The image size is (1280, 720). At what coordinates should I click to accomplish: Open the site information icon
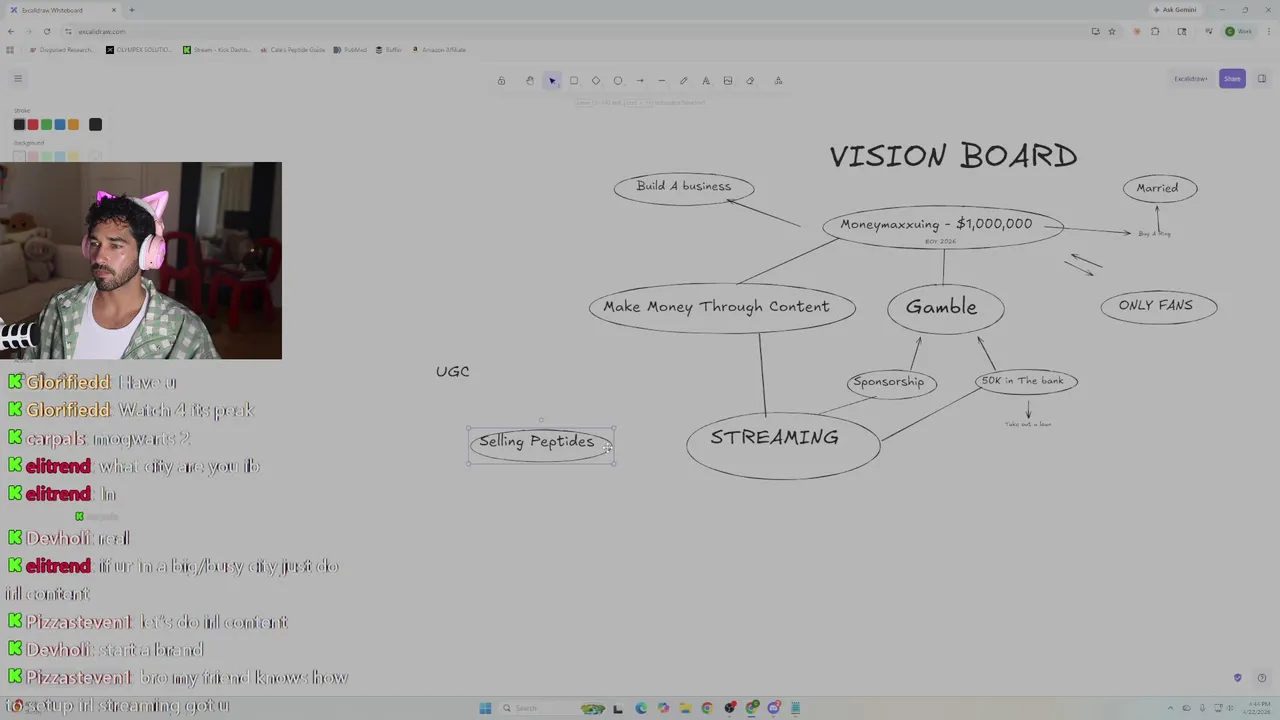coord(68,31)
